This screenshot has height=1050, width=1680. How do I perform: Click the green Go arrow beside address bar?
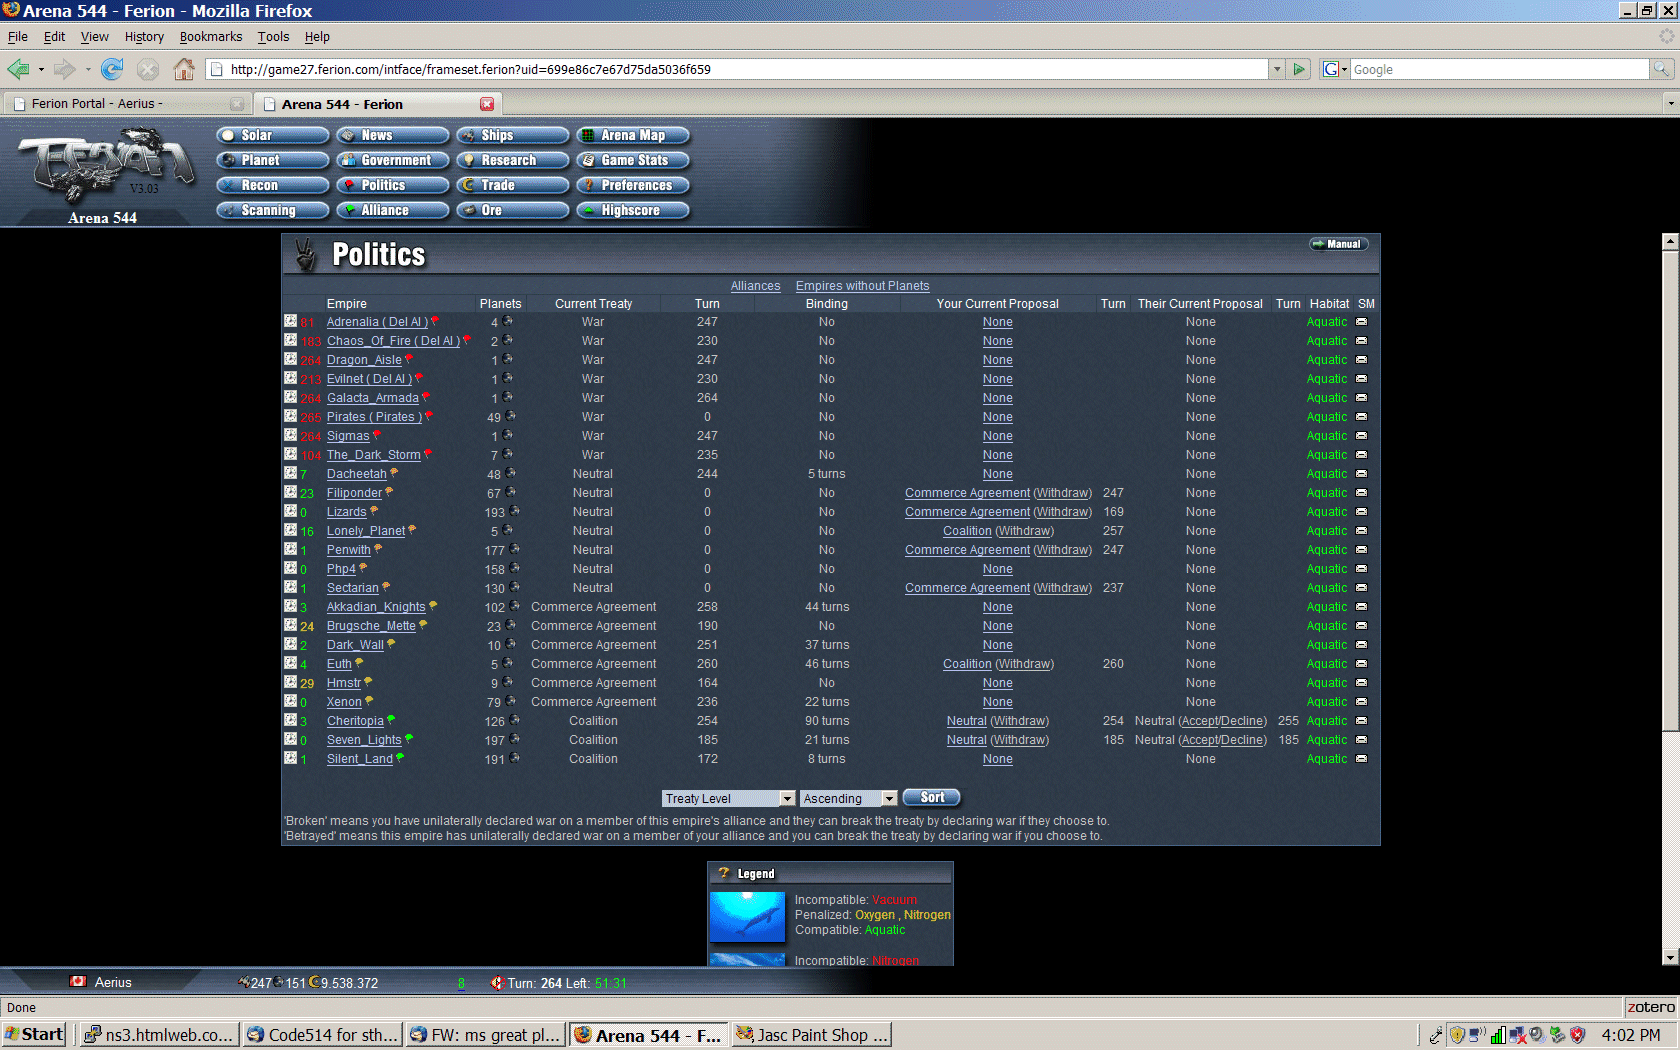tap(1299, 69)
